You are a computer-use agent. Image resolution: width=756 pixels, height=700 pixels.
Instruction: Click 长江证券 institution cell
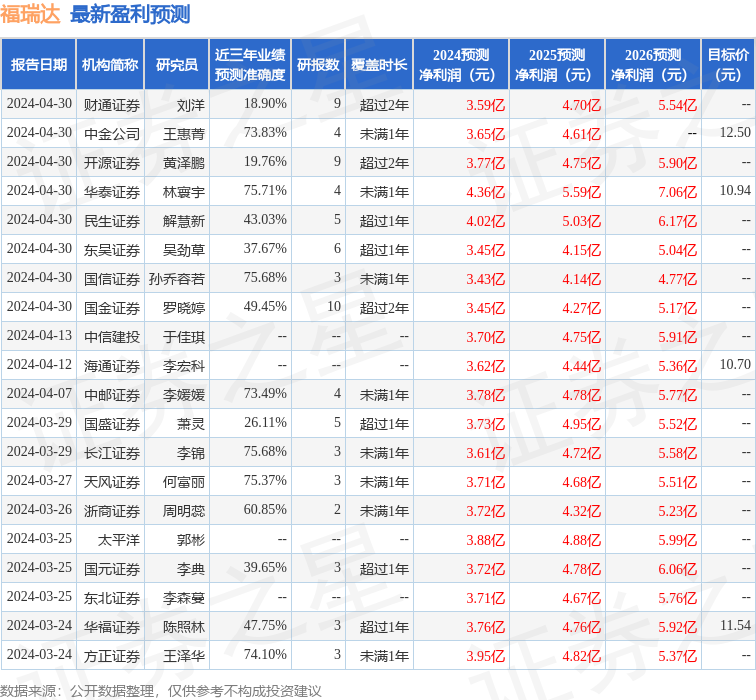[x=112, y=453]
